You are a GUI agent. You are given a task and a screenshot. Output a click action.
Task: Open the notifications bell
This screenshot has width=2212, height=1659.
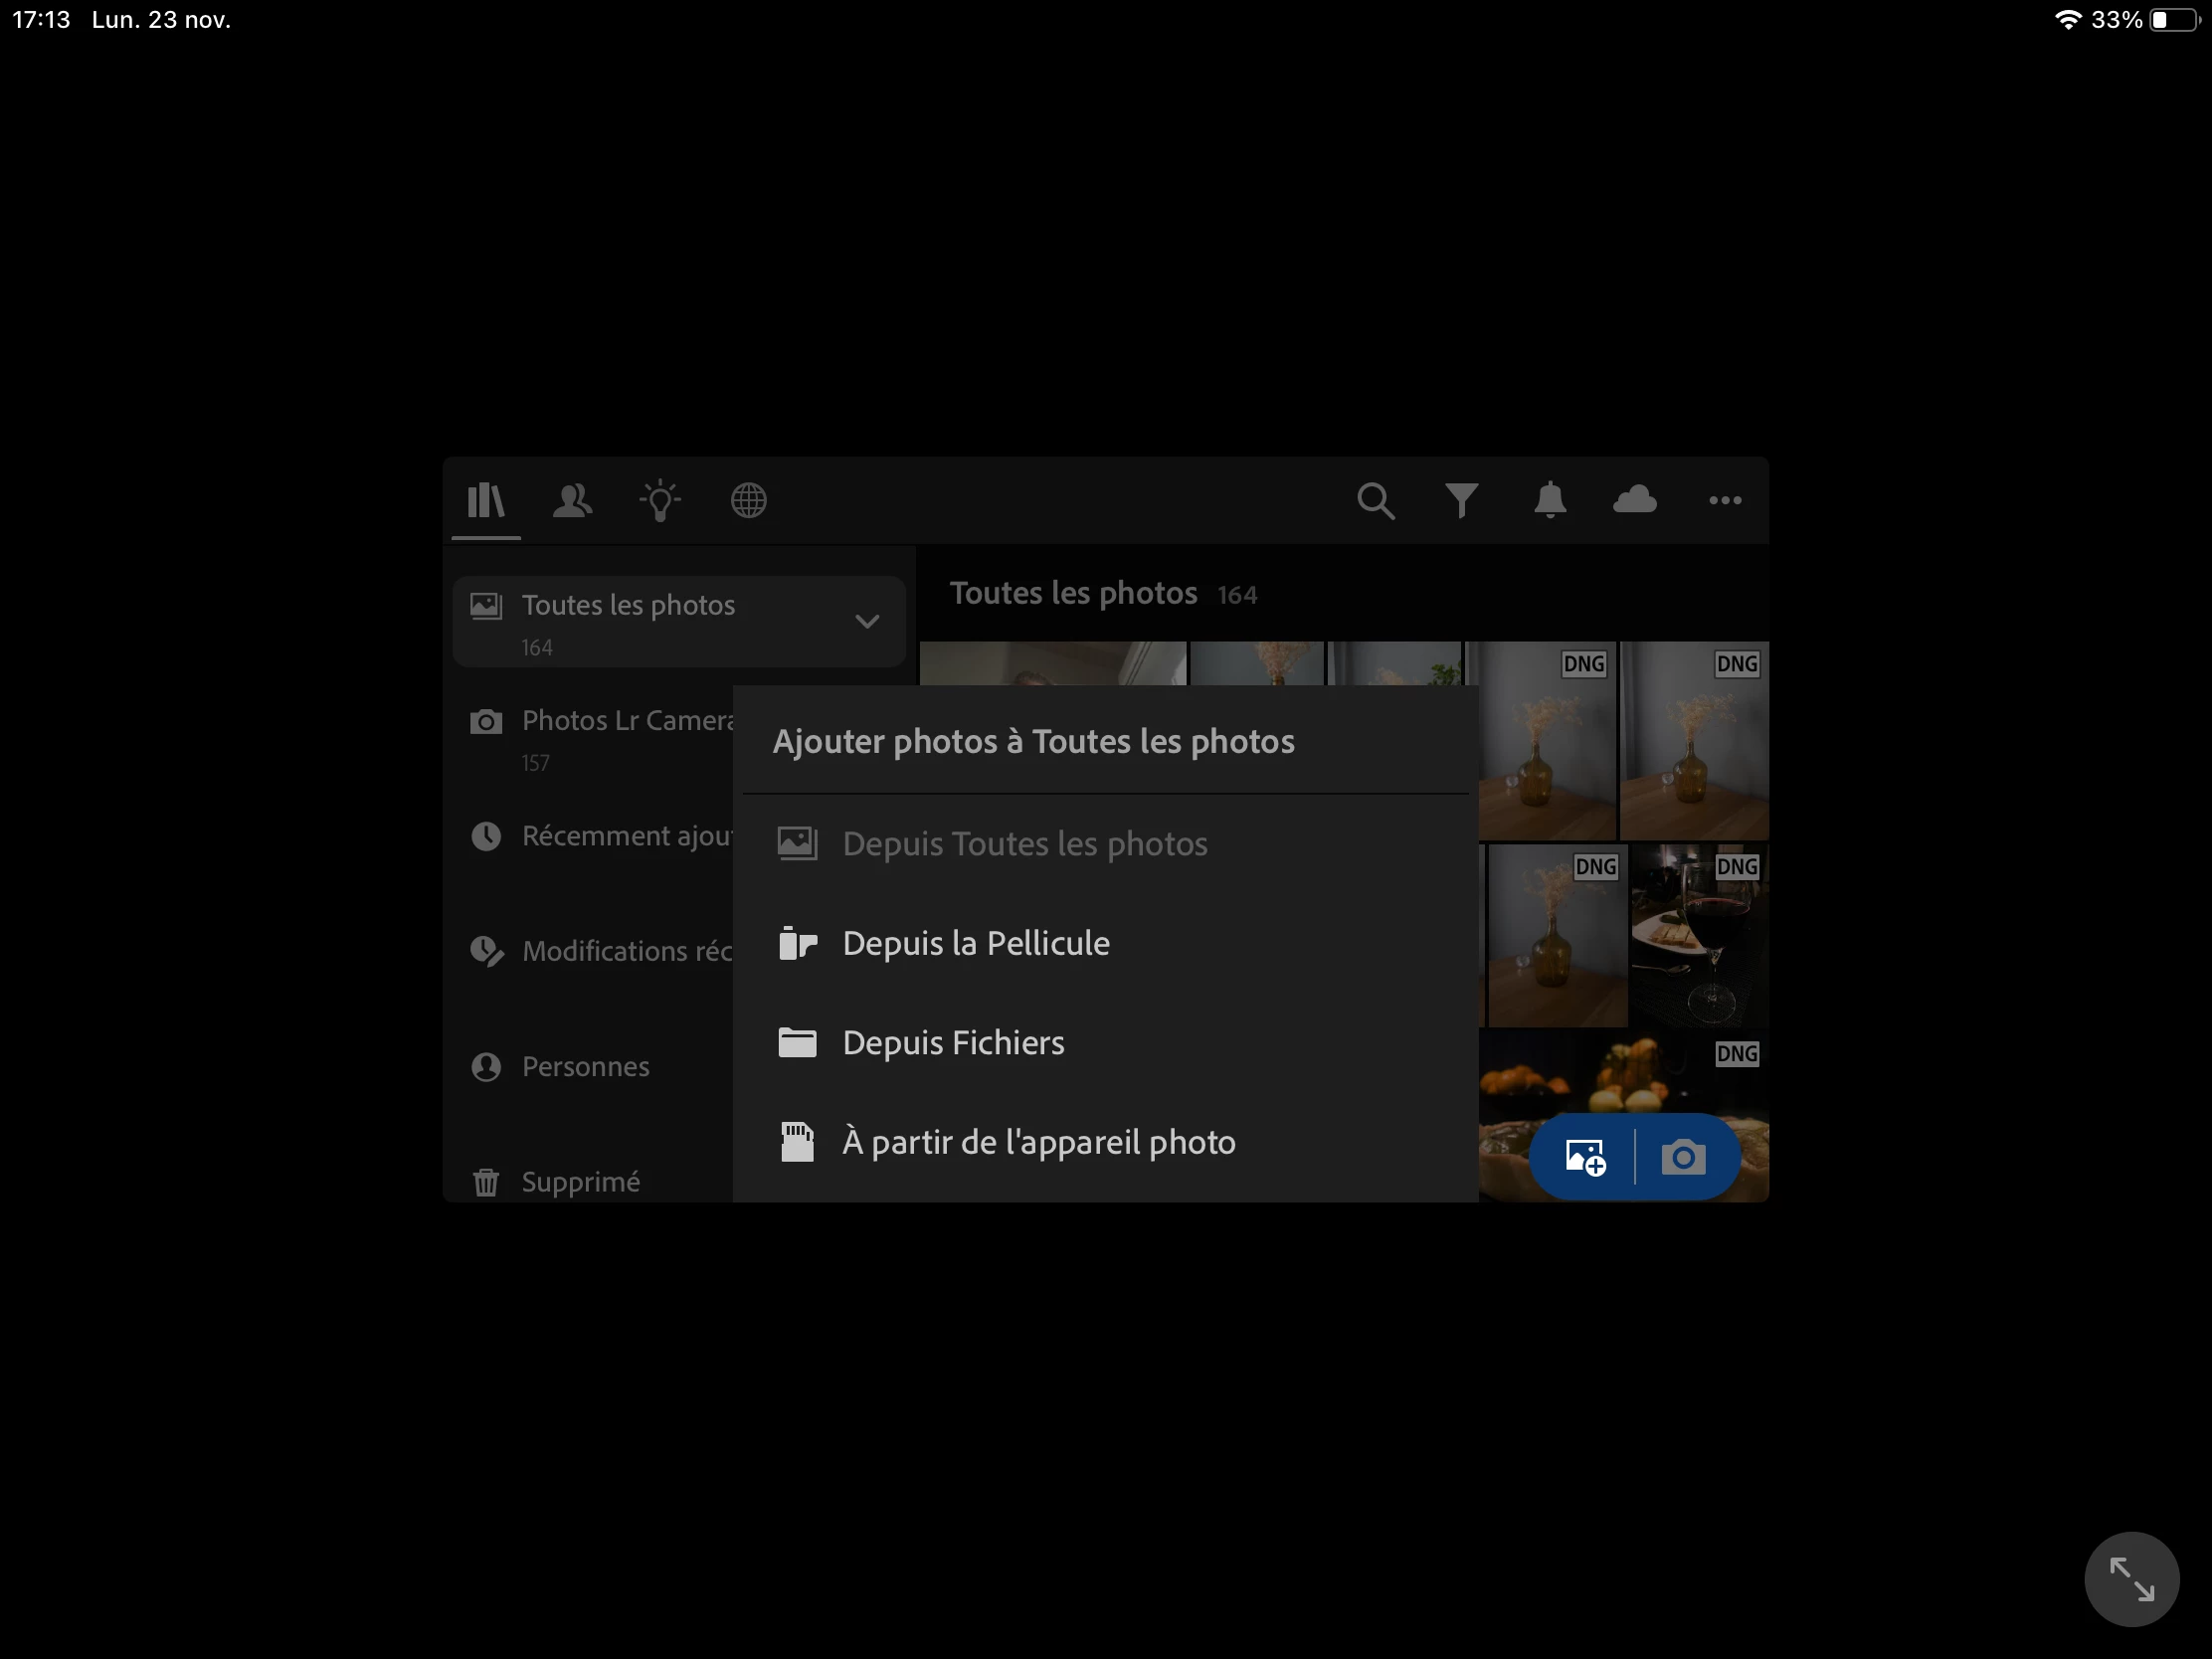click(1549, 500)
